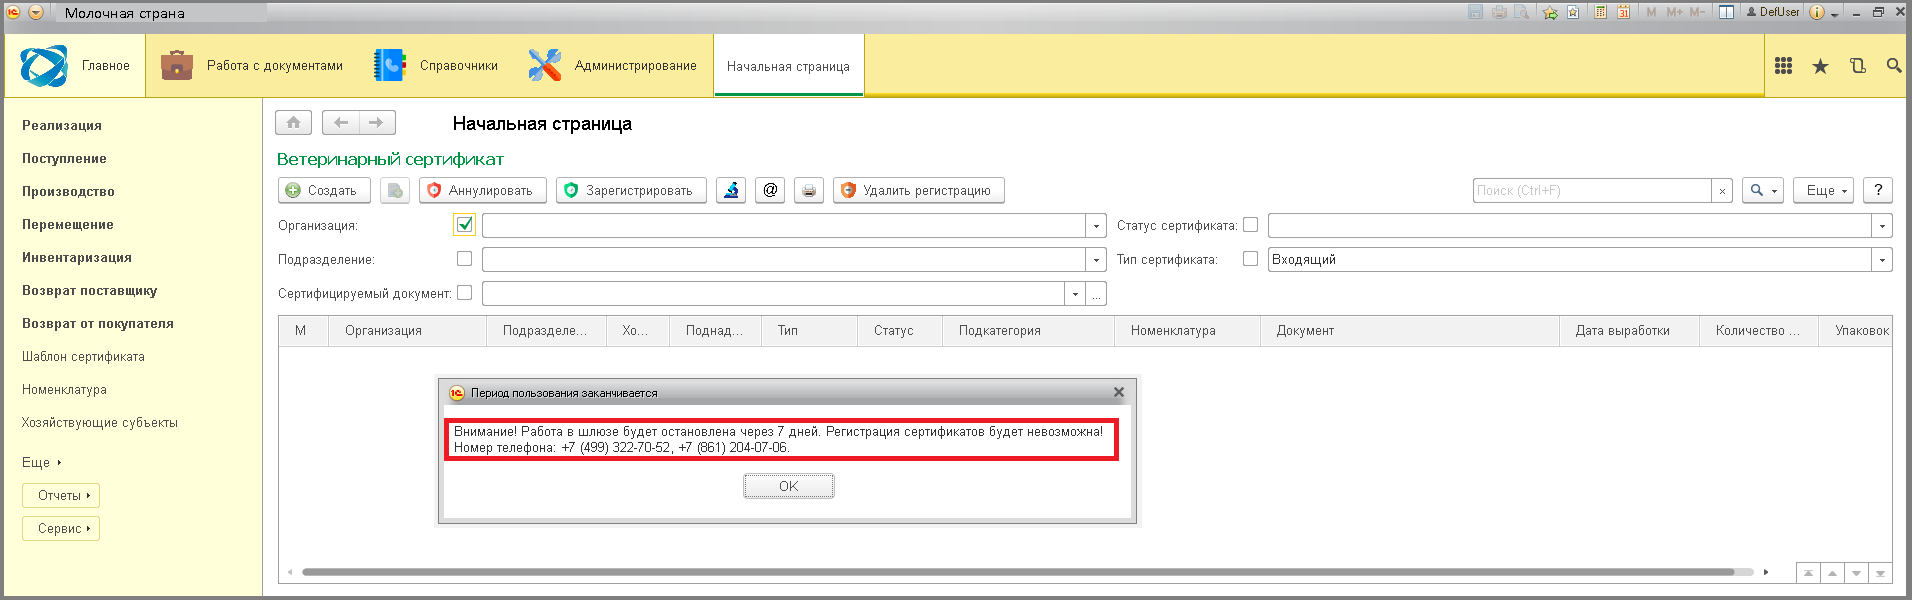Image resolution: width=1912 pixels, height=600 pixels.
Task: Open the main menu round arrow button
Action: point(36,13)
